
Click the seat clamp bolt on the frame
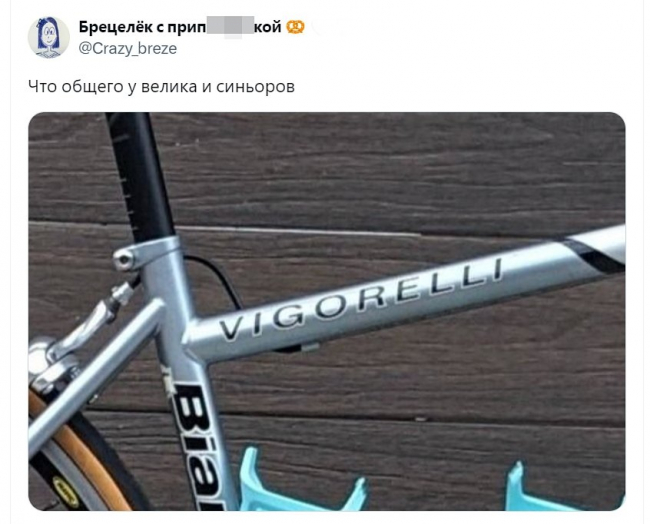click(124, 259)
